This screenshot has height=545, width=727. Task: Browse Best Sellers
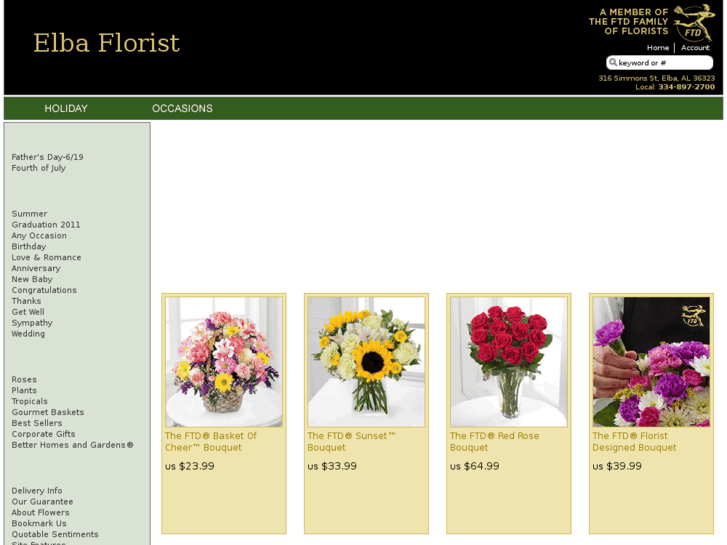coord(37,423)
